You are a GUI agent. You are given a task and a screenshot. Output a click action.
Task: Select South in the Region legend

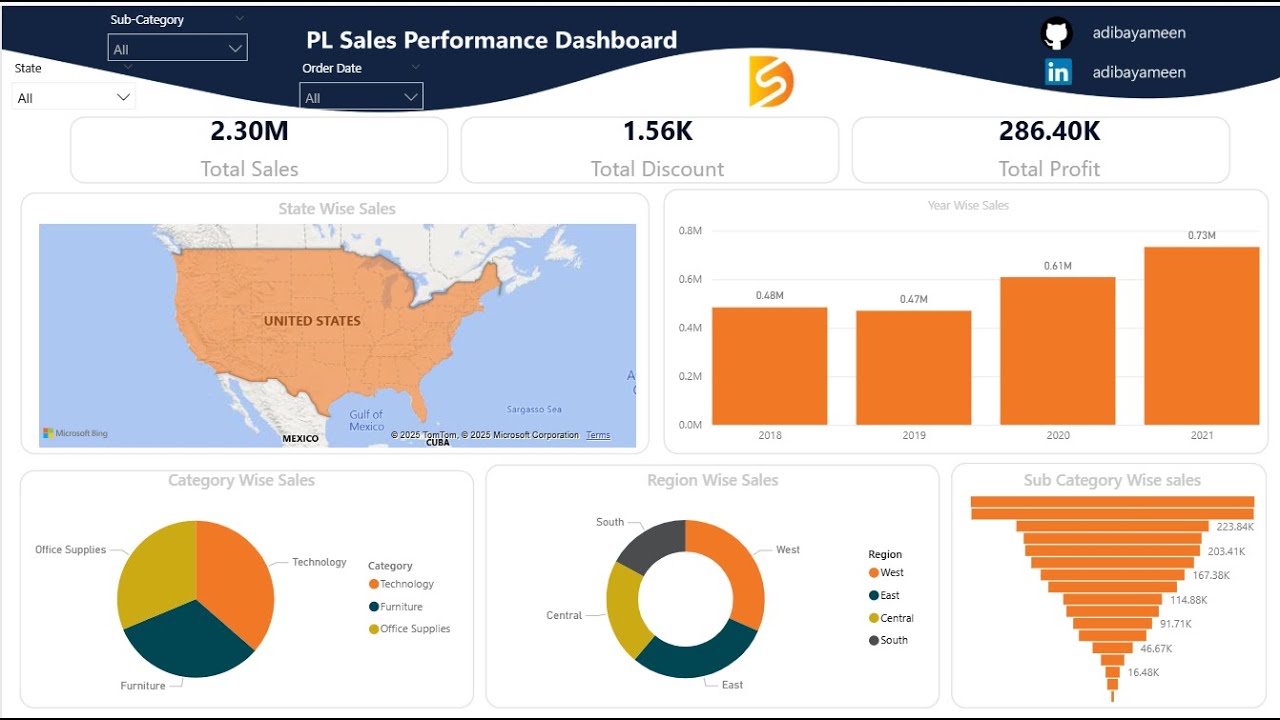pos(888,640)
